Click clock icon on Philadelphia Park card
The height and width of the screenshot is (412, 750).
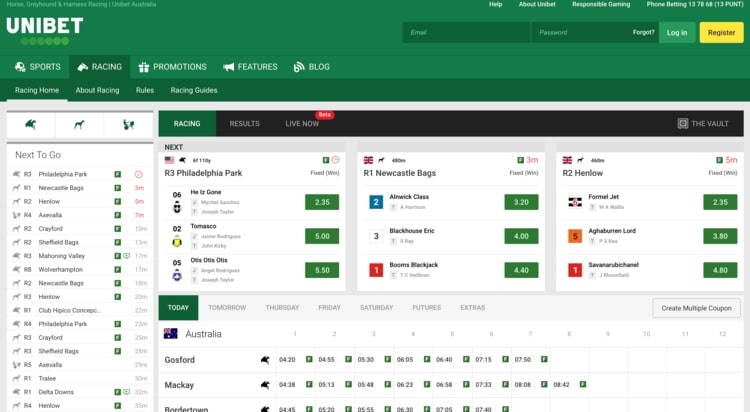click(335, 160)
